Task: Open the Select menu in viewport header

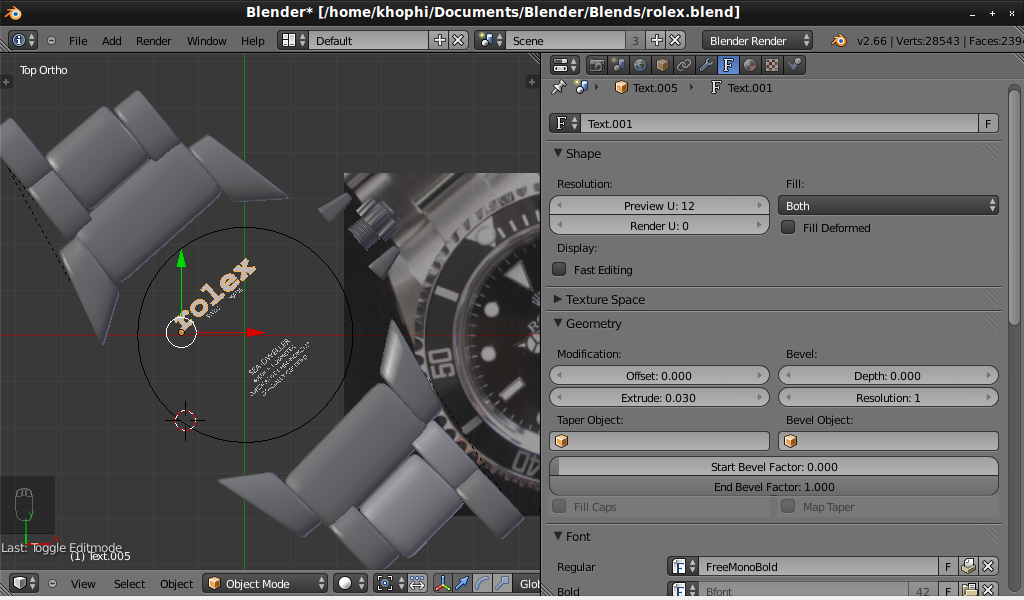Action: pyautogui.click(x=129, y=584)
